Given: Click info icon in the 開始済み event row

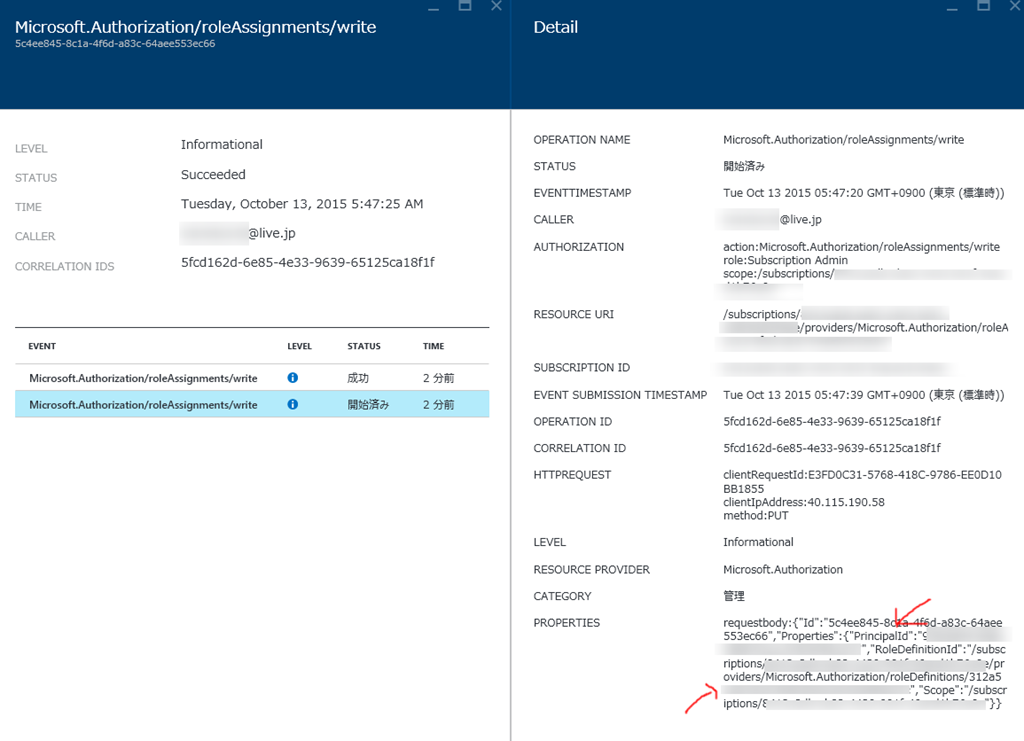Looking at the screenshot, I should 293,404.
